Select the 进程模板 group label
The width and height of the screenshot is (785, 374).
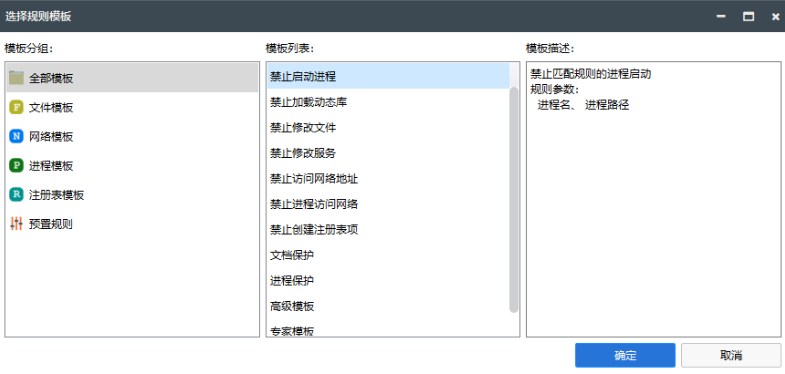click(x=51, y=166)
